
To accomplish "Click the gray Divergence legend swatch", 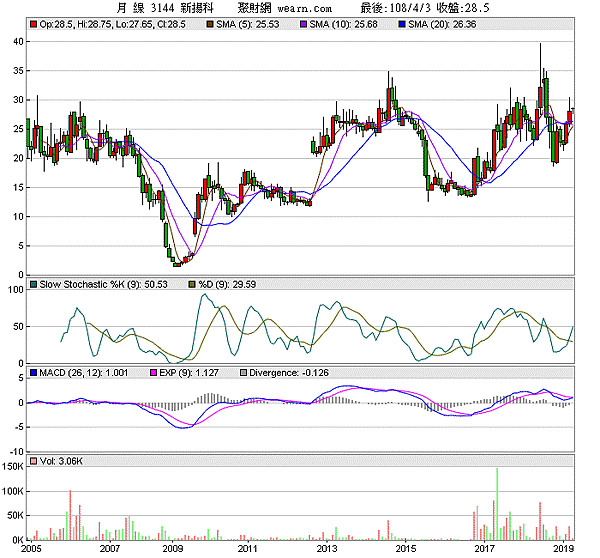I will tap(243, 373).
